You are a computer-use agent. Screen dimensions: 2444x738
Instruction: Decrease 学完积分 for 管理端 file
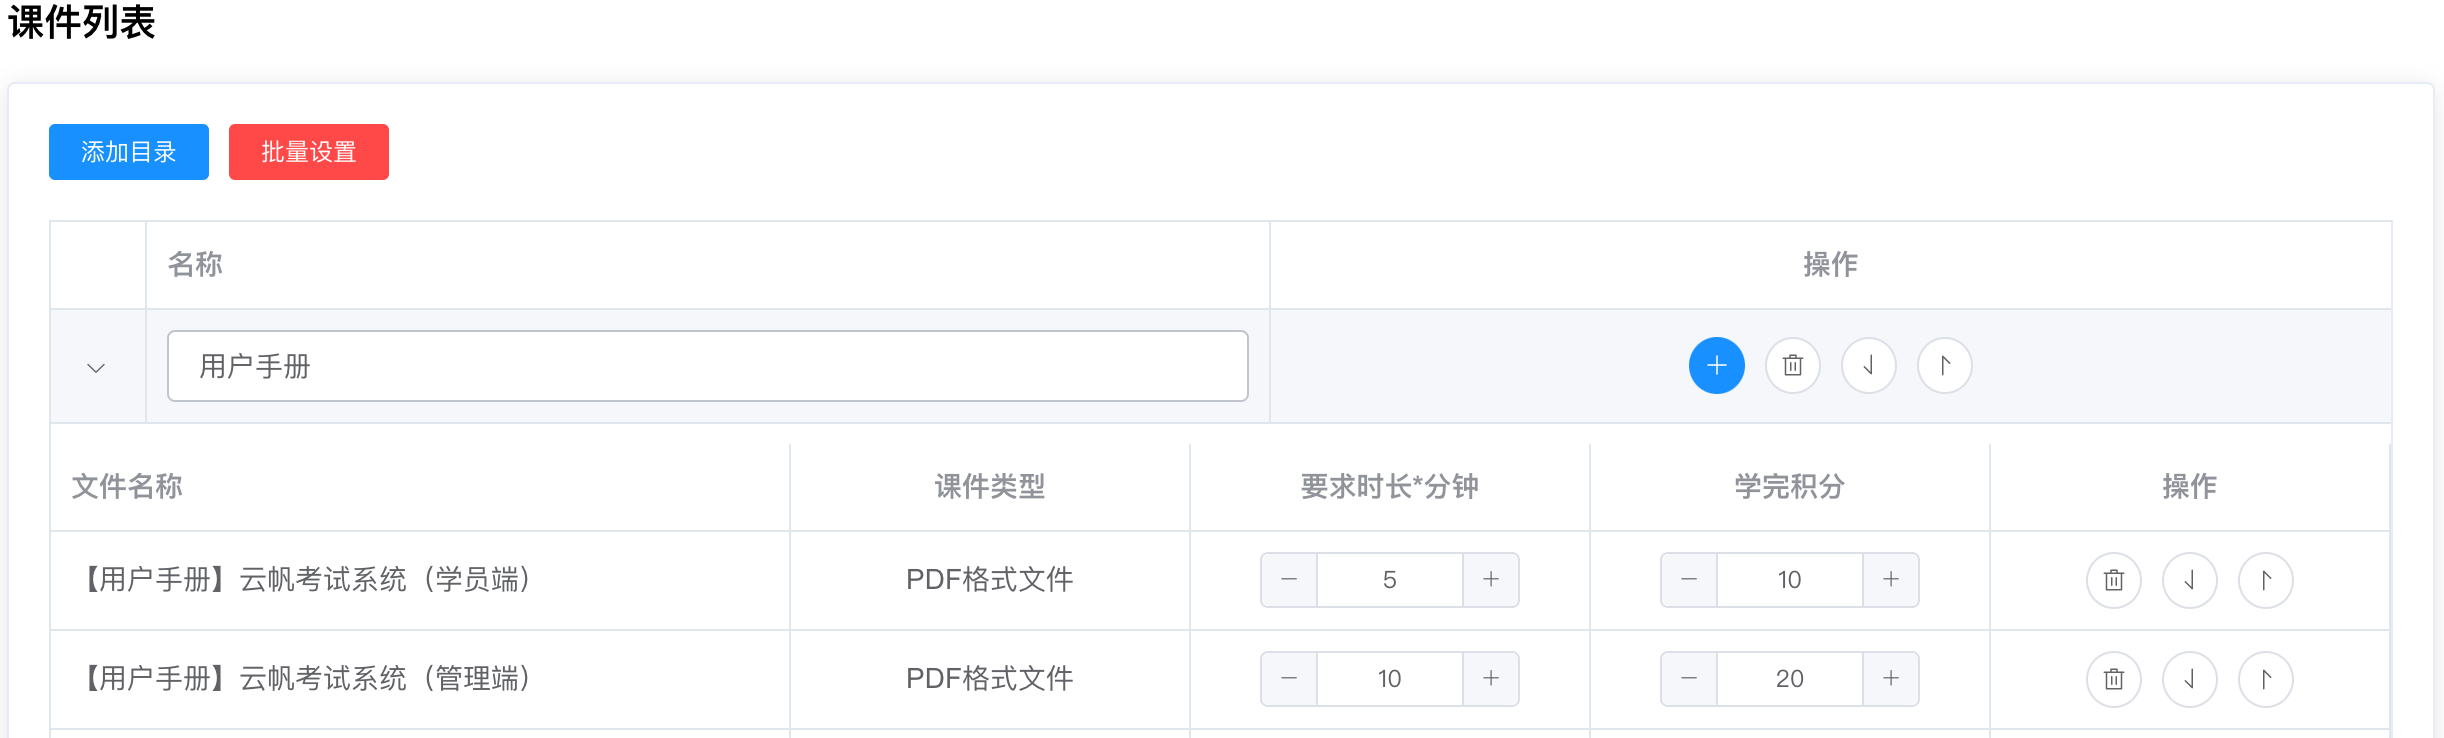coord(1689,679)
